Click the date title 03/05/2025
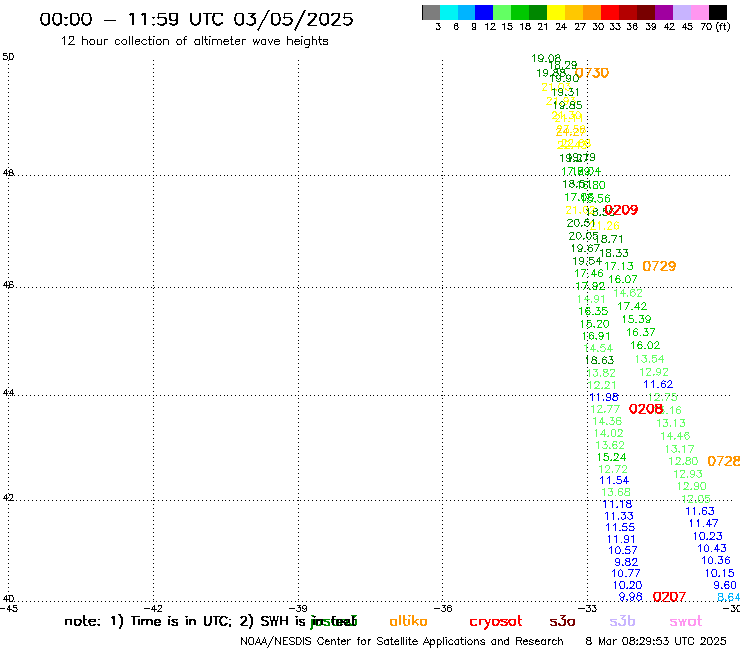The width and height of the screenshot is (740, 650). (293, 19)
